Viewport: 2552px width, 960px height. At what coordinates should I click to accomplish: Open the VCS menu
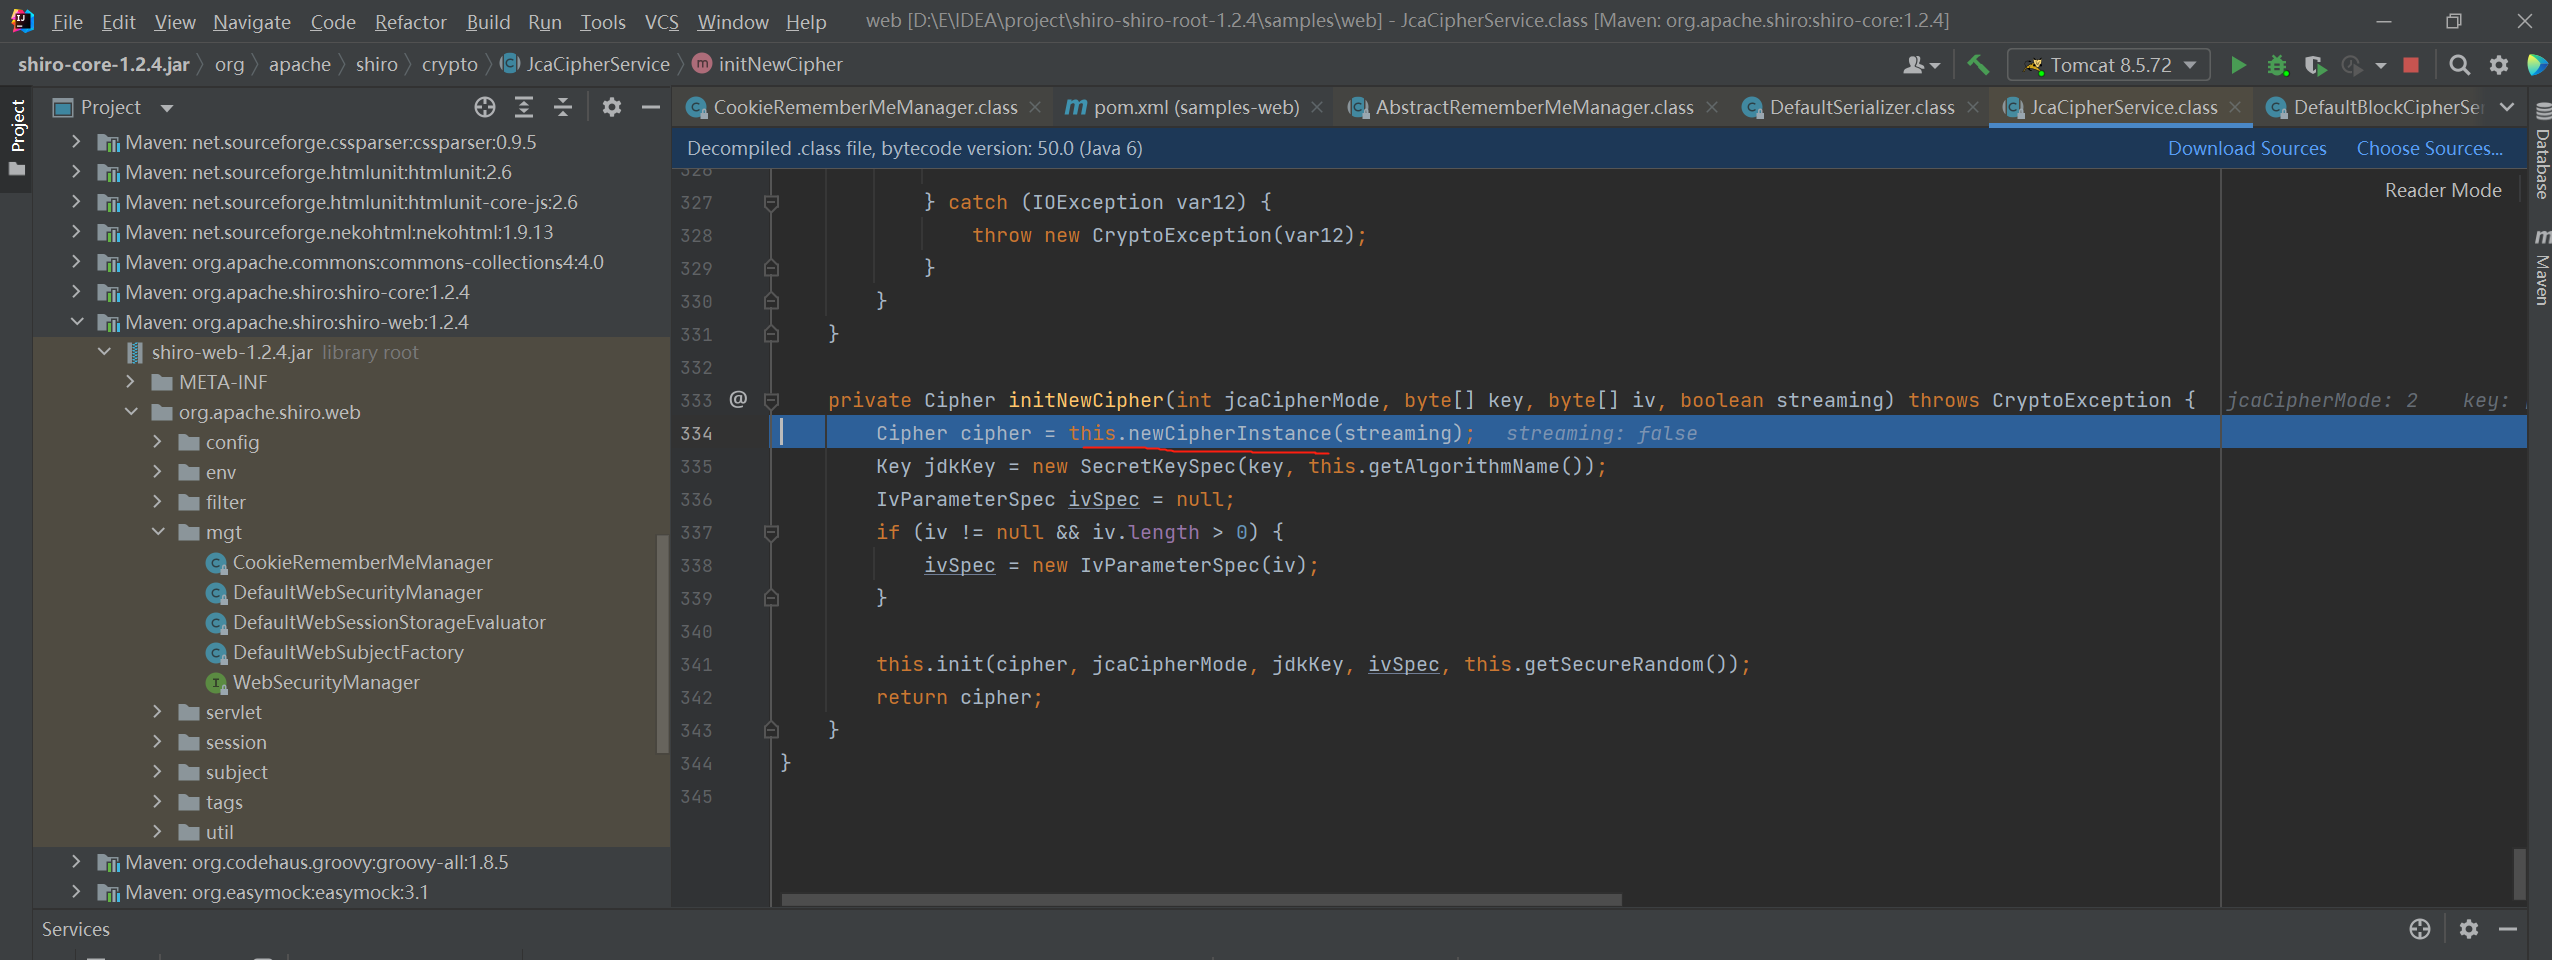(x=661, y=21)
